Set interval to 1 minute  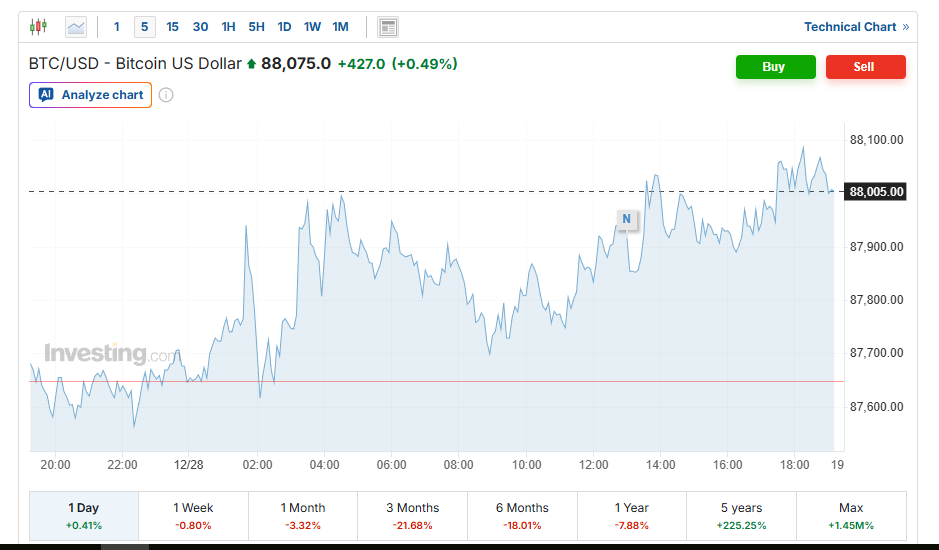coord(117,27)
